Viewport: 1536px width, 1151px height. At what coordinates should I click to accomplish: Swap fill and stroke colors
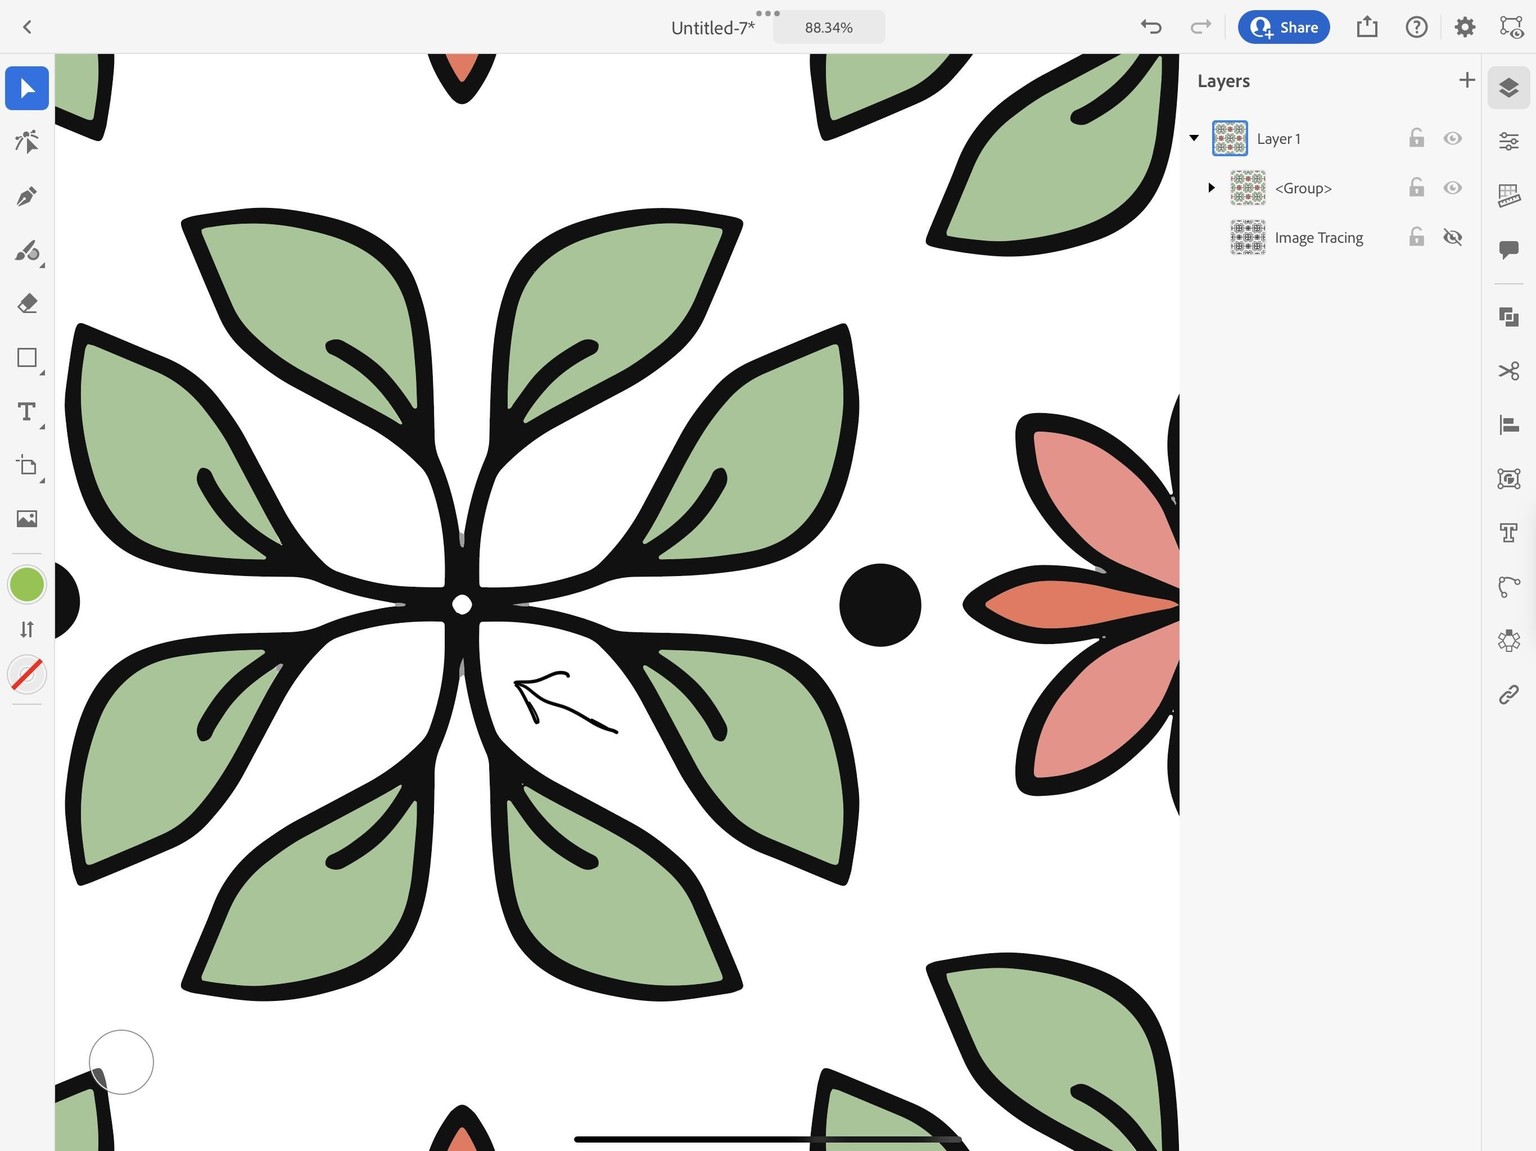(x=27, y=629)
